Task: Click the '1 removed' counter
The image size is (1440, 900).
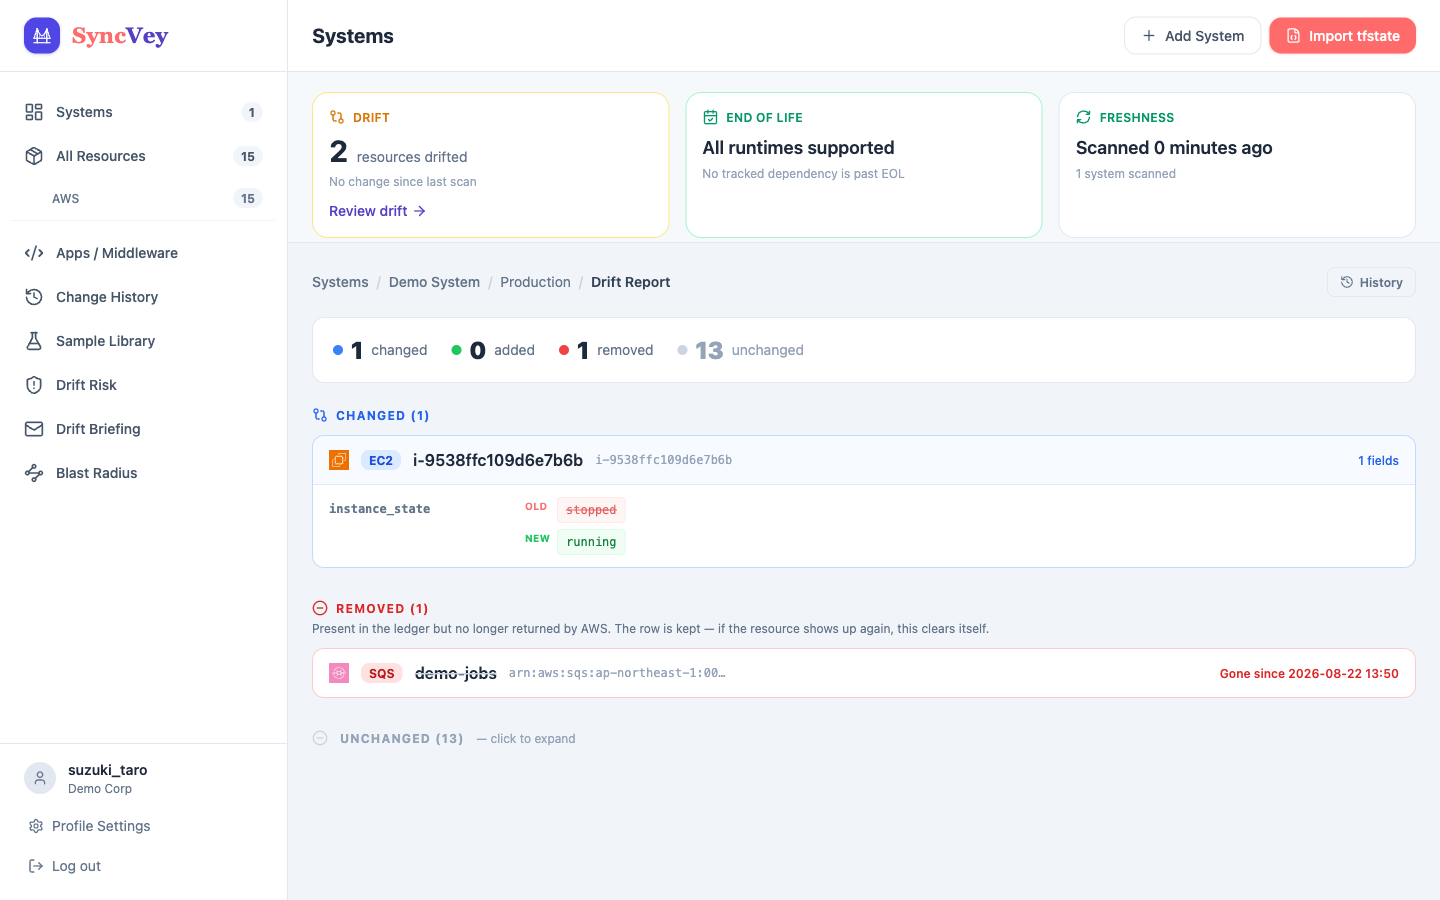Action: (x=606, y=350)
